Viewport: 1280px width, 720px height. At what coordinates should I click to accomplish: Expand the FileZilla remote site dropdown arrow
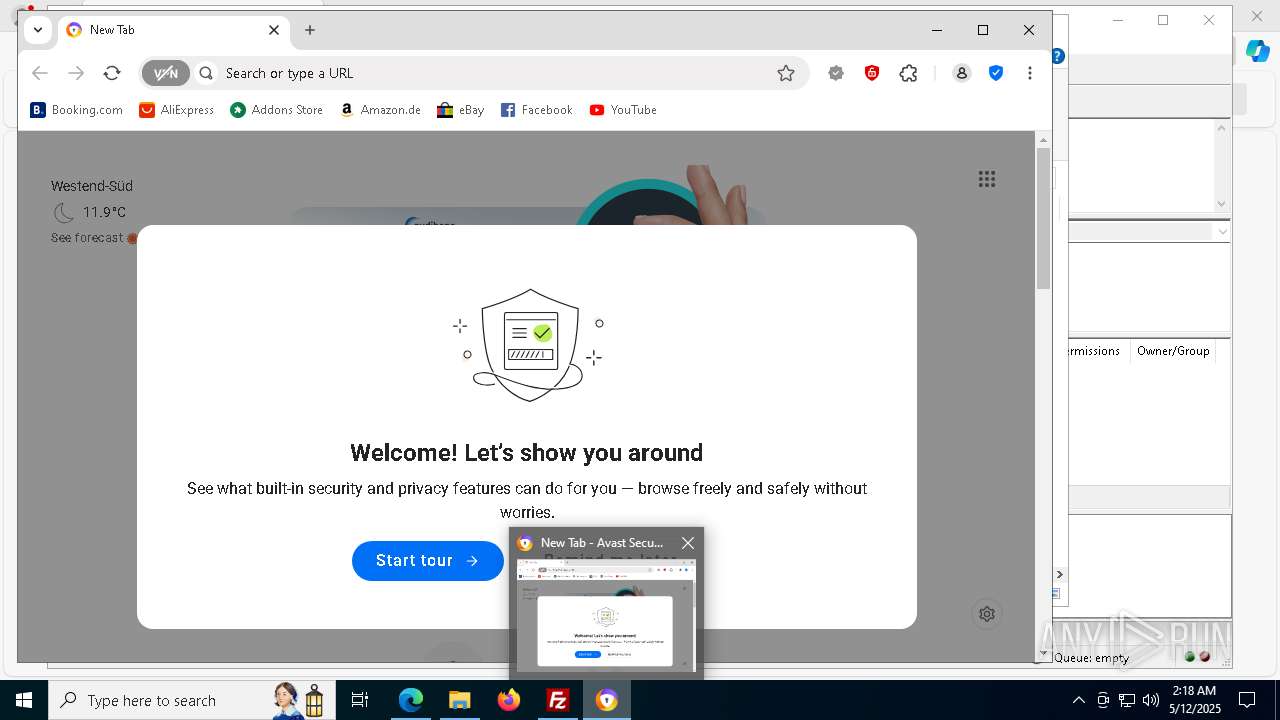(1221, 231)
